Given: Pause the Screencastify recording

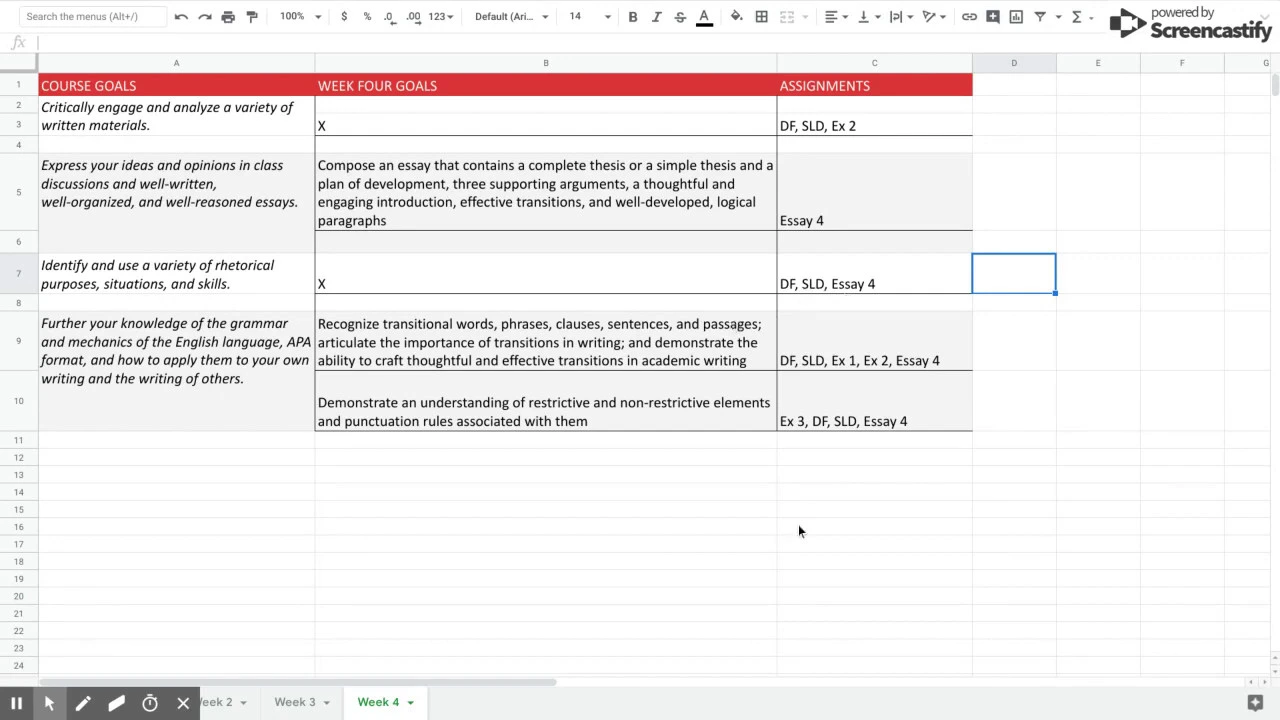Looking at the screenshot, I should click(17, 703).
